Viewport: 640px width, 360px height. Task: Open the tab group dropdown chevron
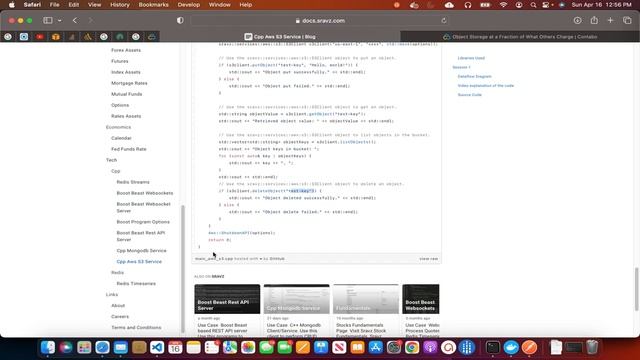60,20
